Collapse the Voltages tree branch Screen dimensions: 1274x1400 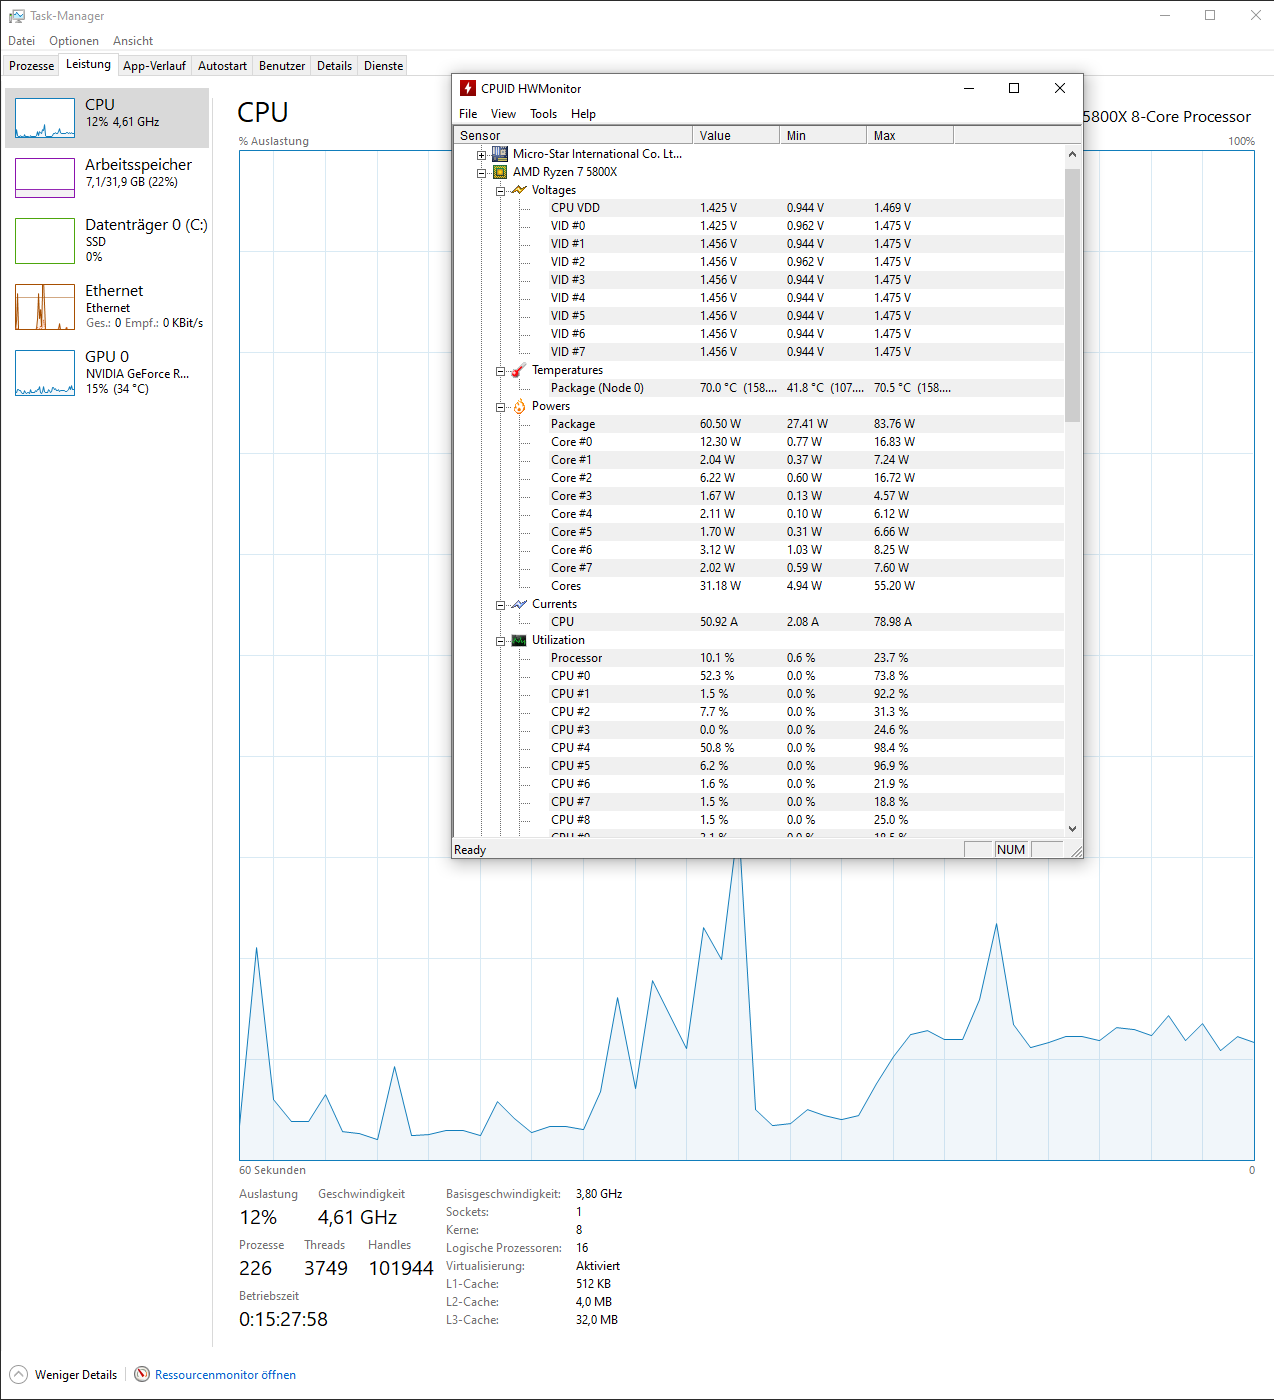pyautogui.click(x=500, y=191)
